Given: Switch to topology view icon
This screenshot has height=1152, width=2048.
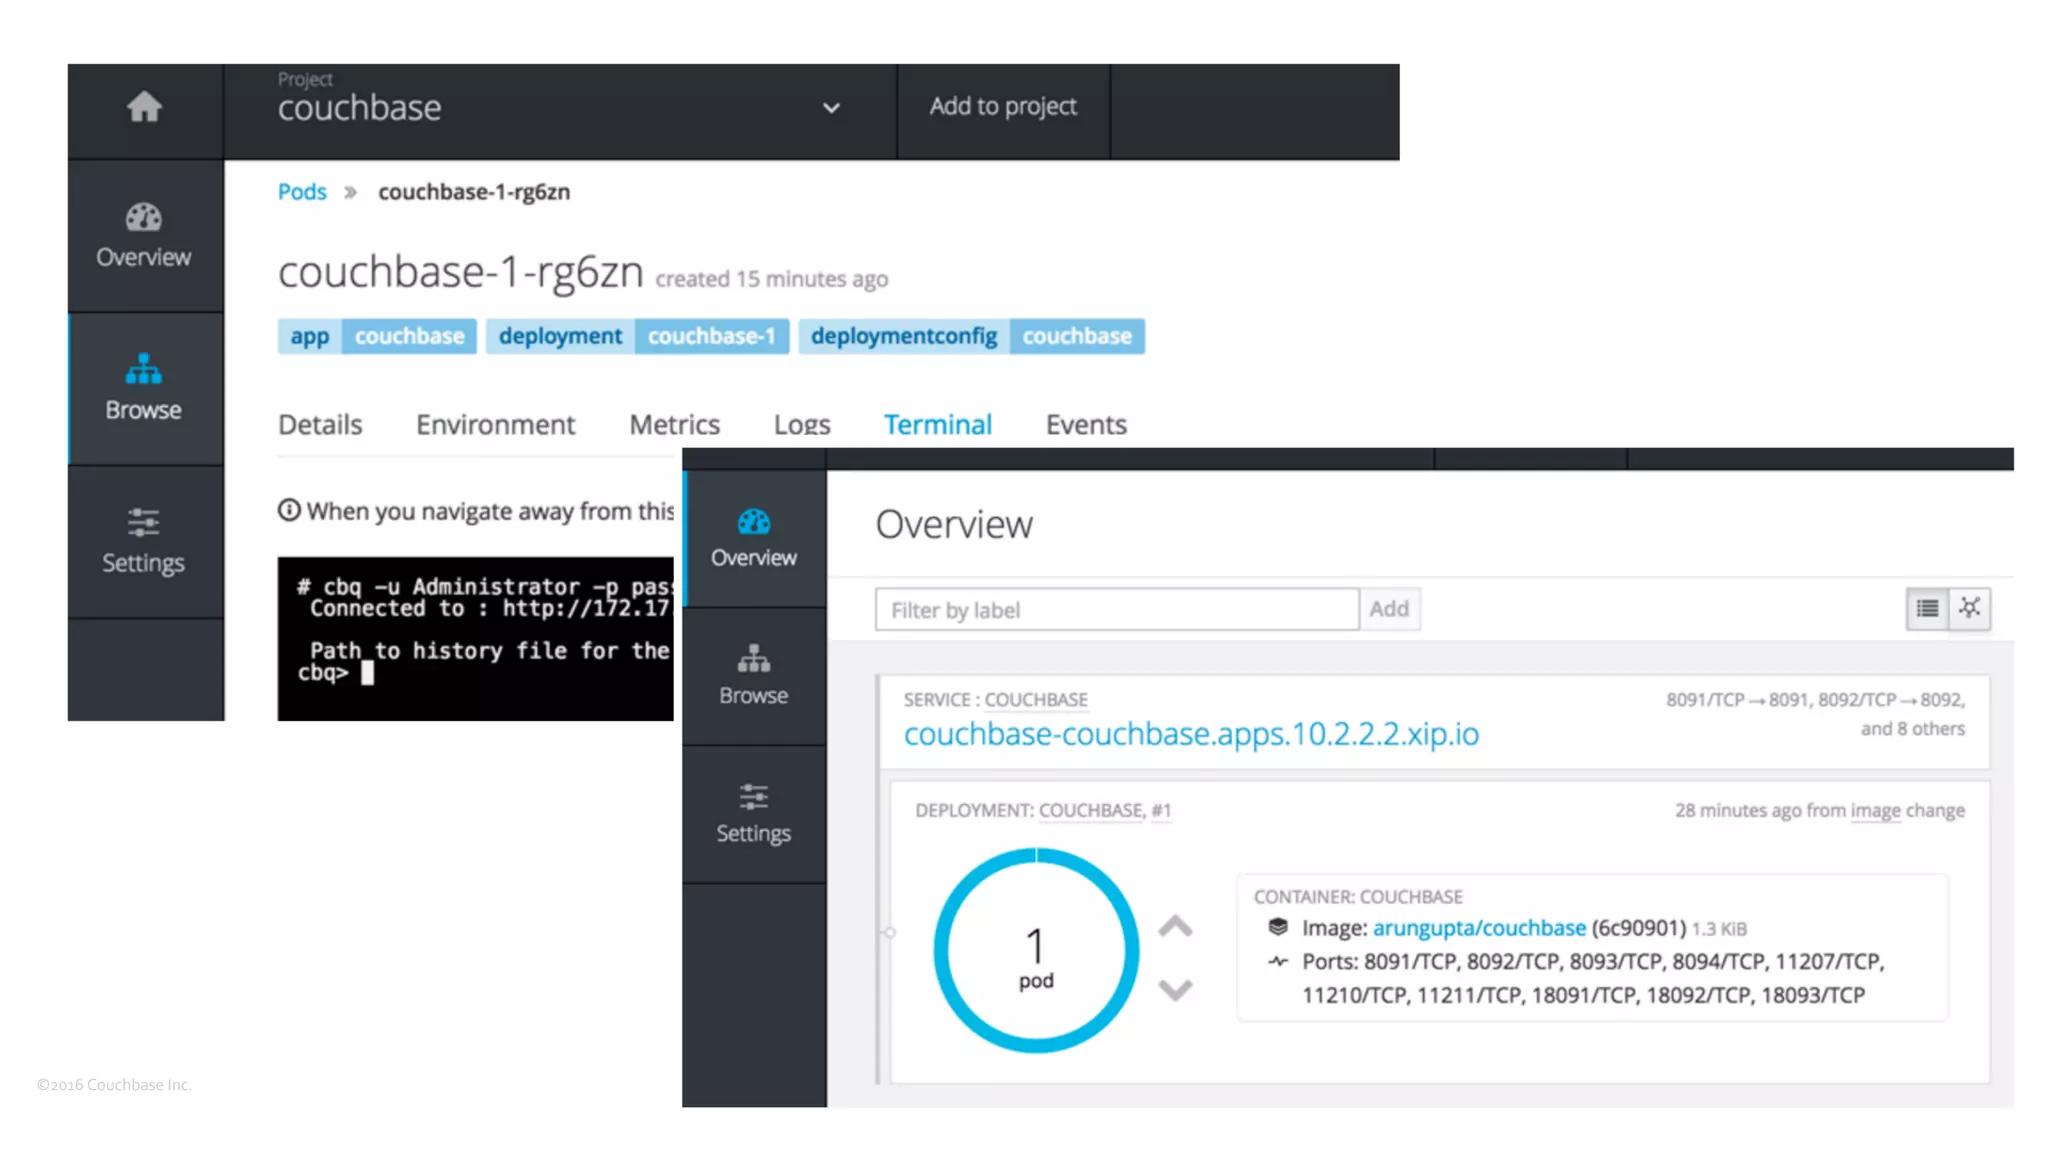Looking at the screenshot, I should click(1969, 608).
